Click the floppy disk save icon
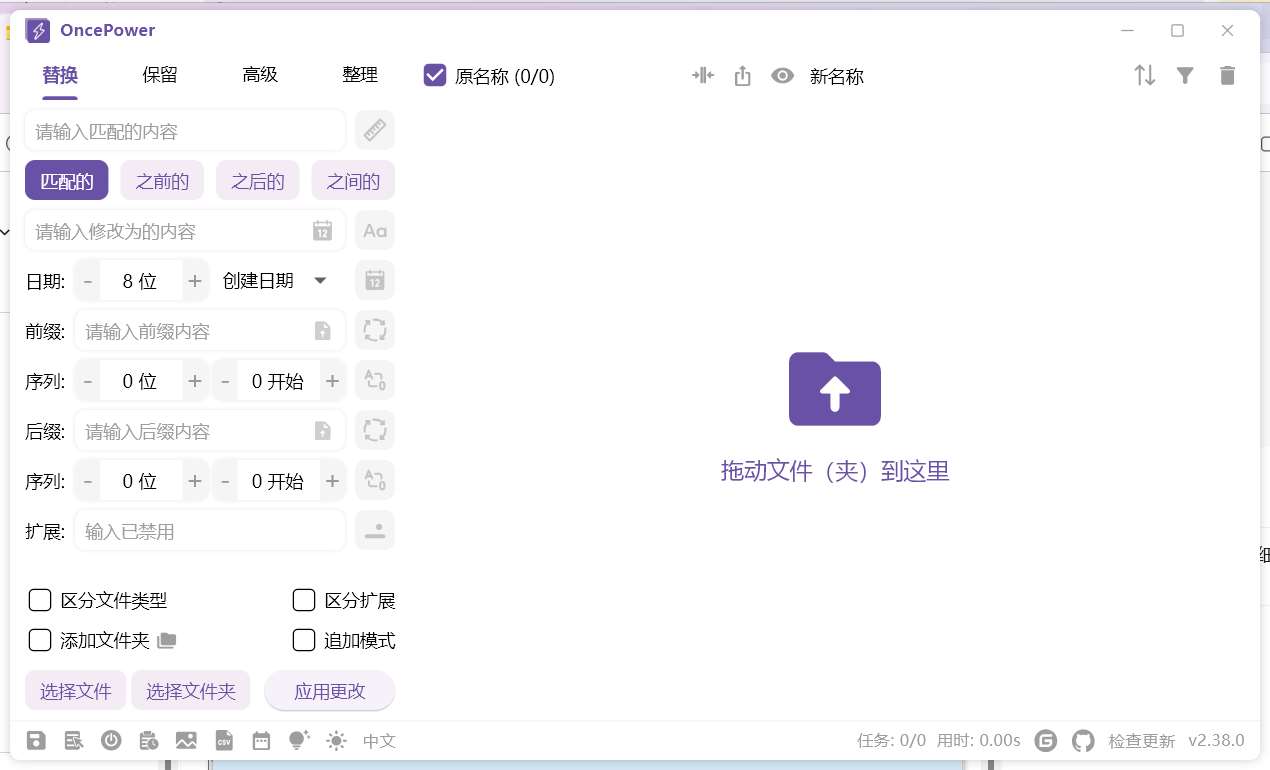This screenshot has width=1270, height=770. point(36,741)
